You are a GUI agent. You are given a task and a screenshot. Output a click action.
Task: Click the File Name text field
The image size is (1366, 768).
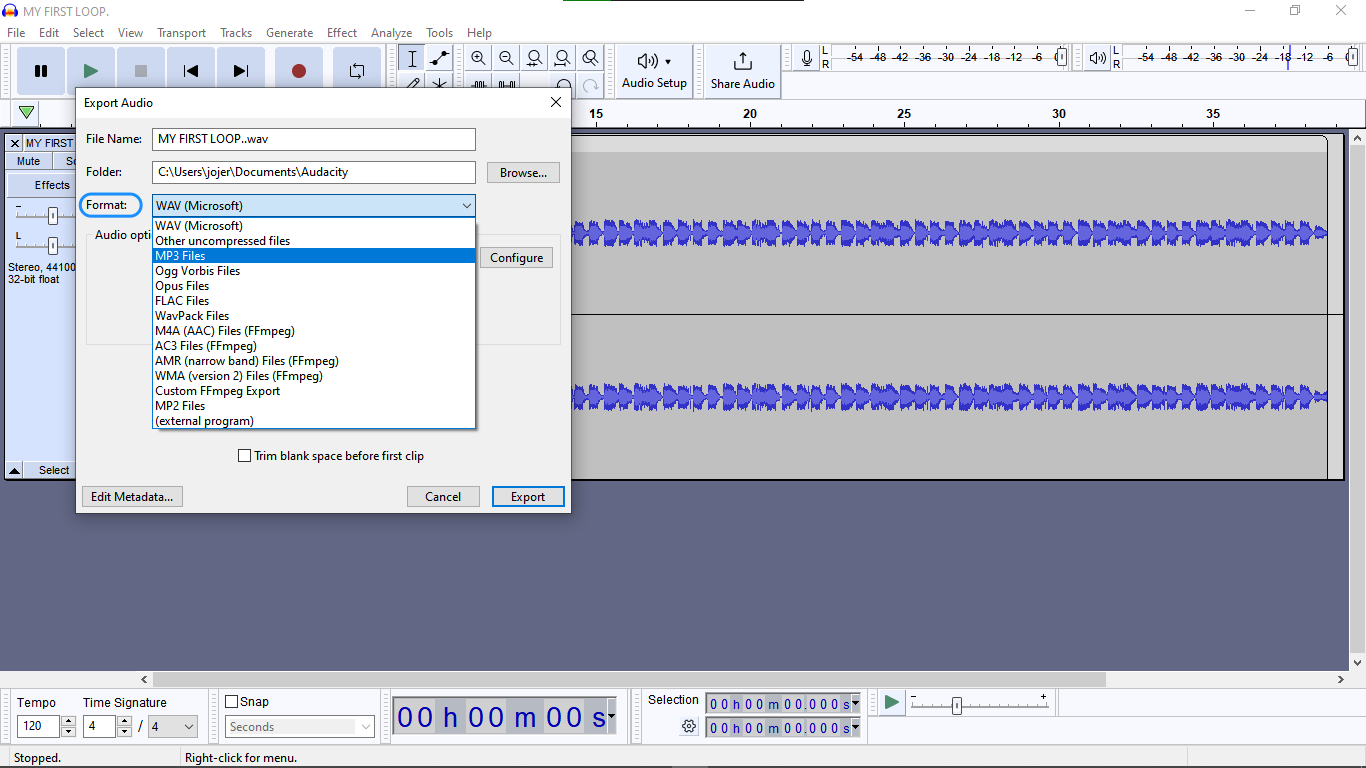313,139
